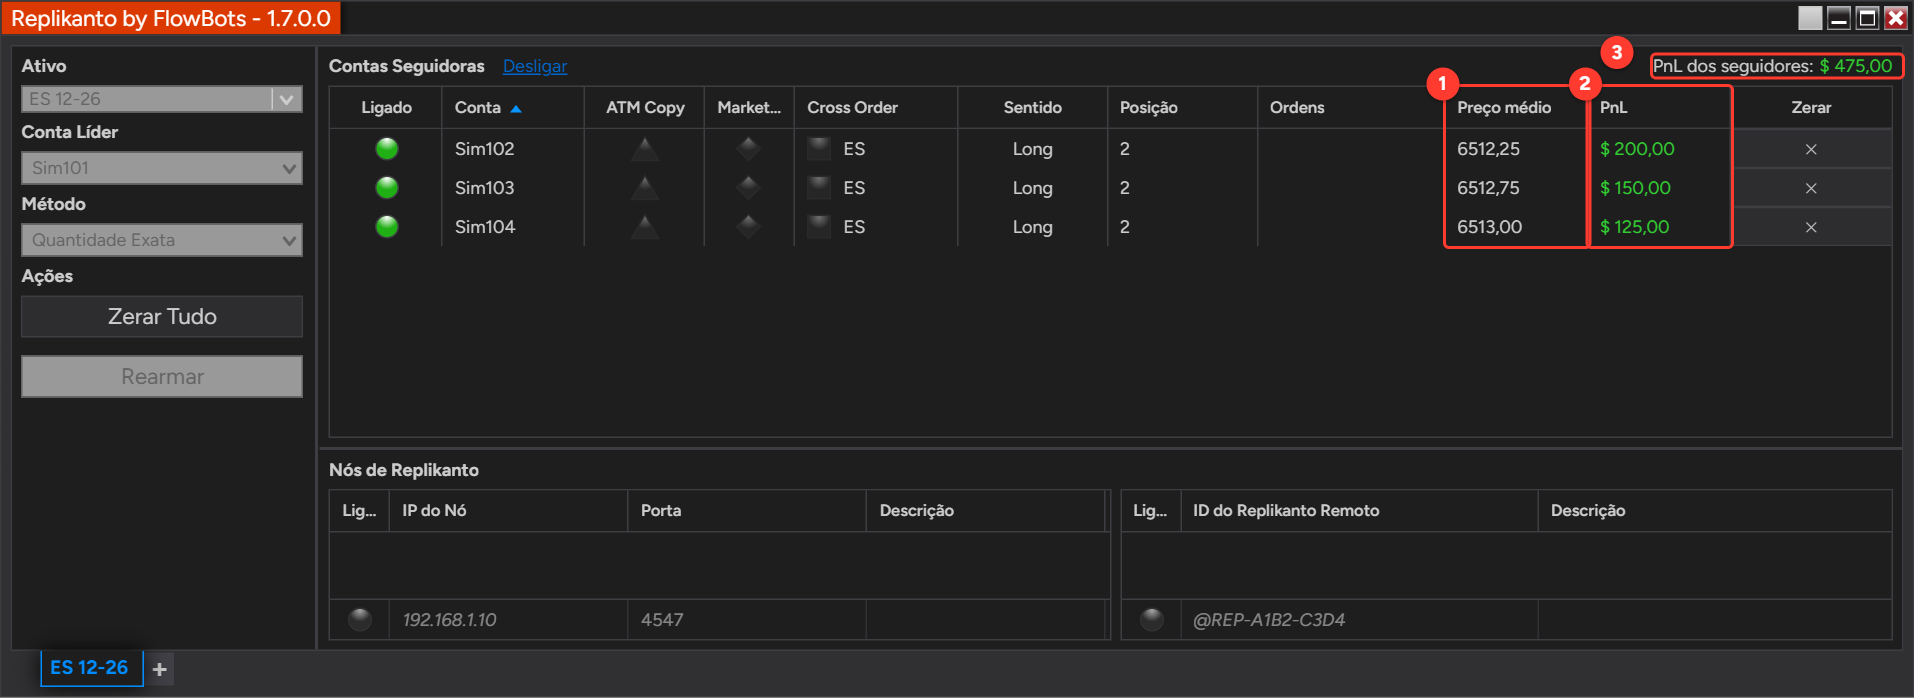Click the blank gray square in title bar
The height and width of the screenshot is (698, 1914).
click(x=1810, y=18)
